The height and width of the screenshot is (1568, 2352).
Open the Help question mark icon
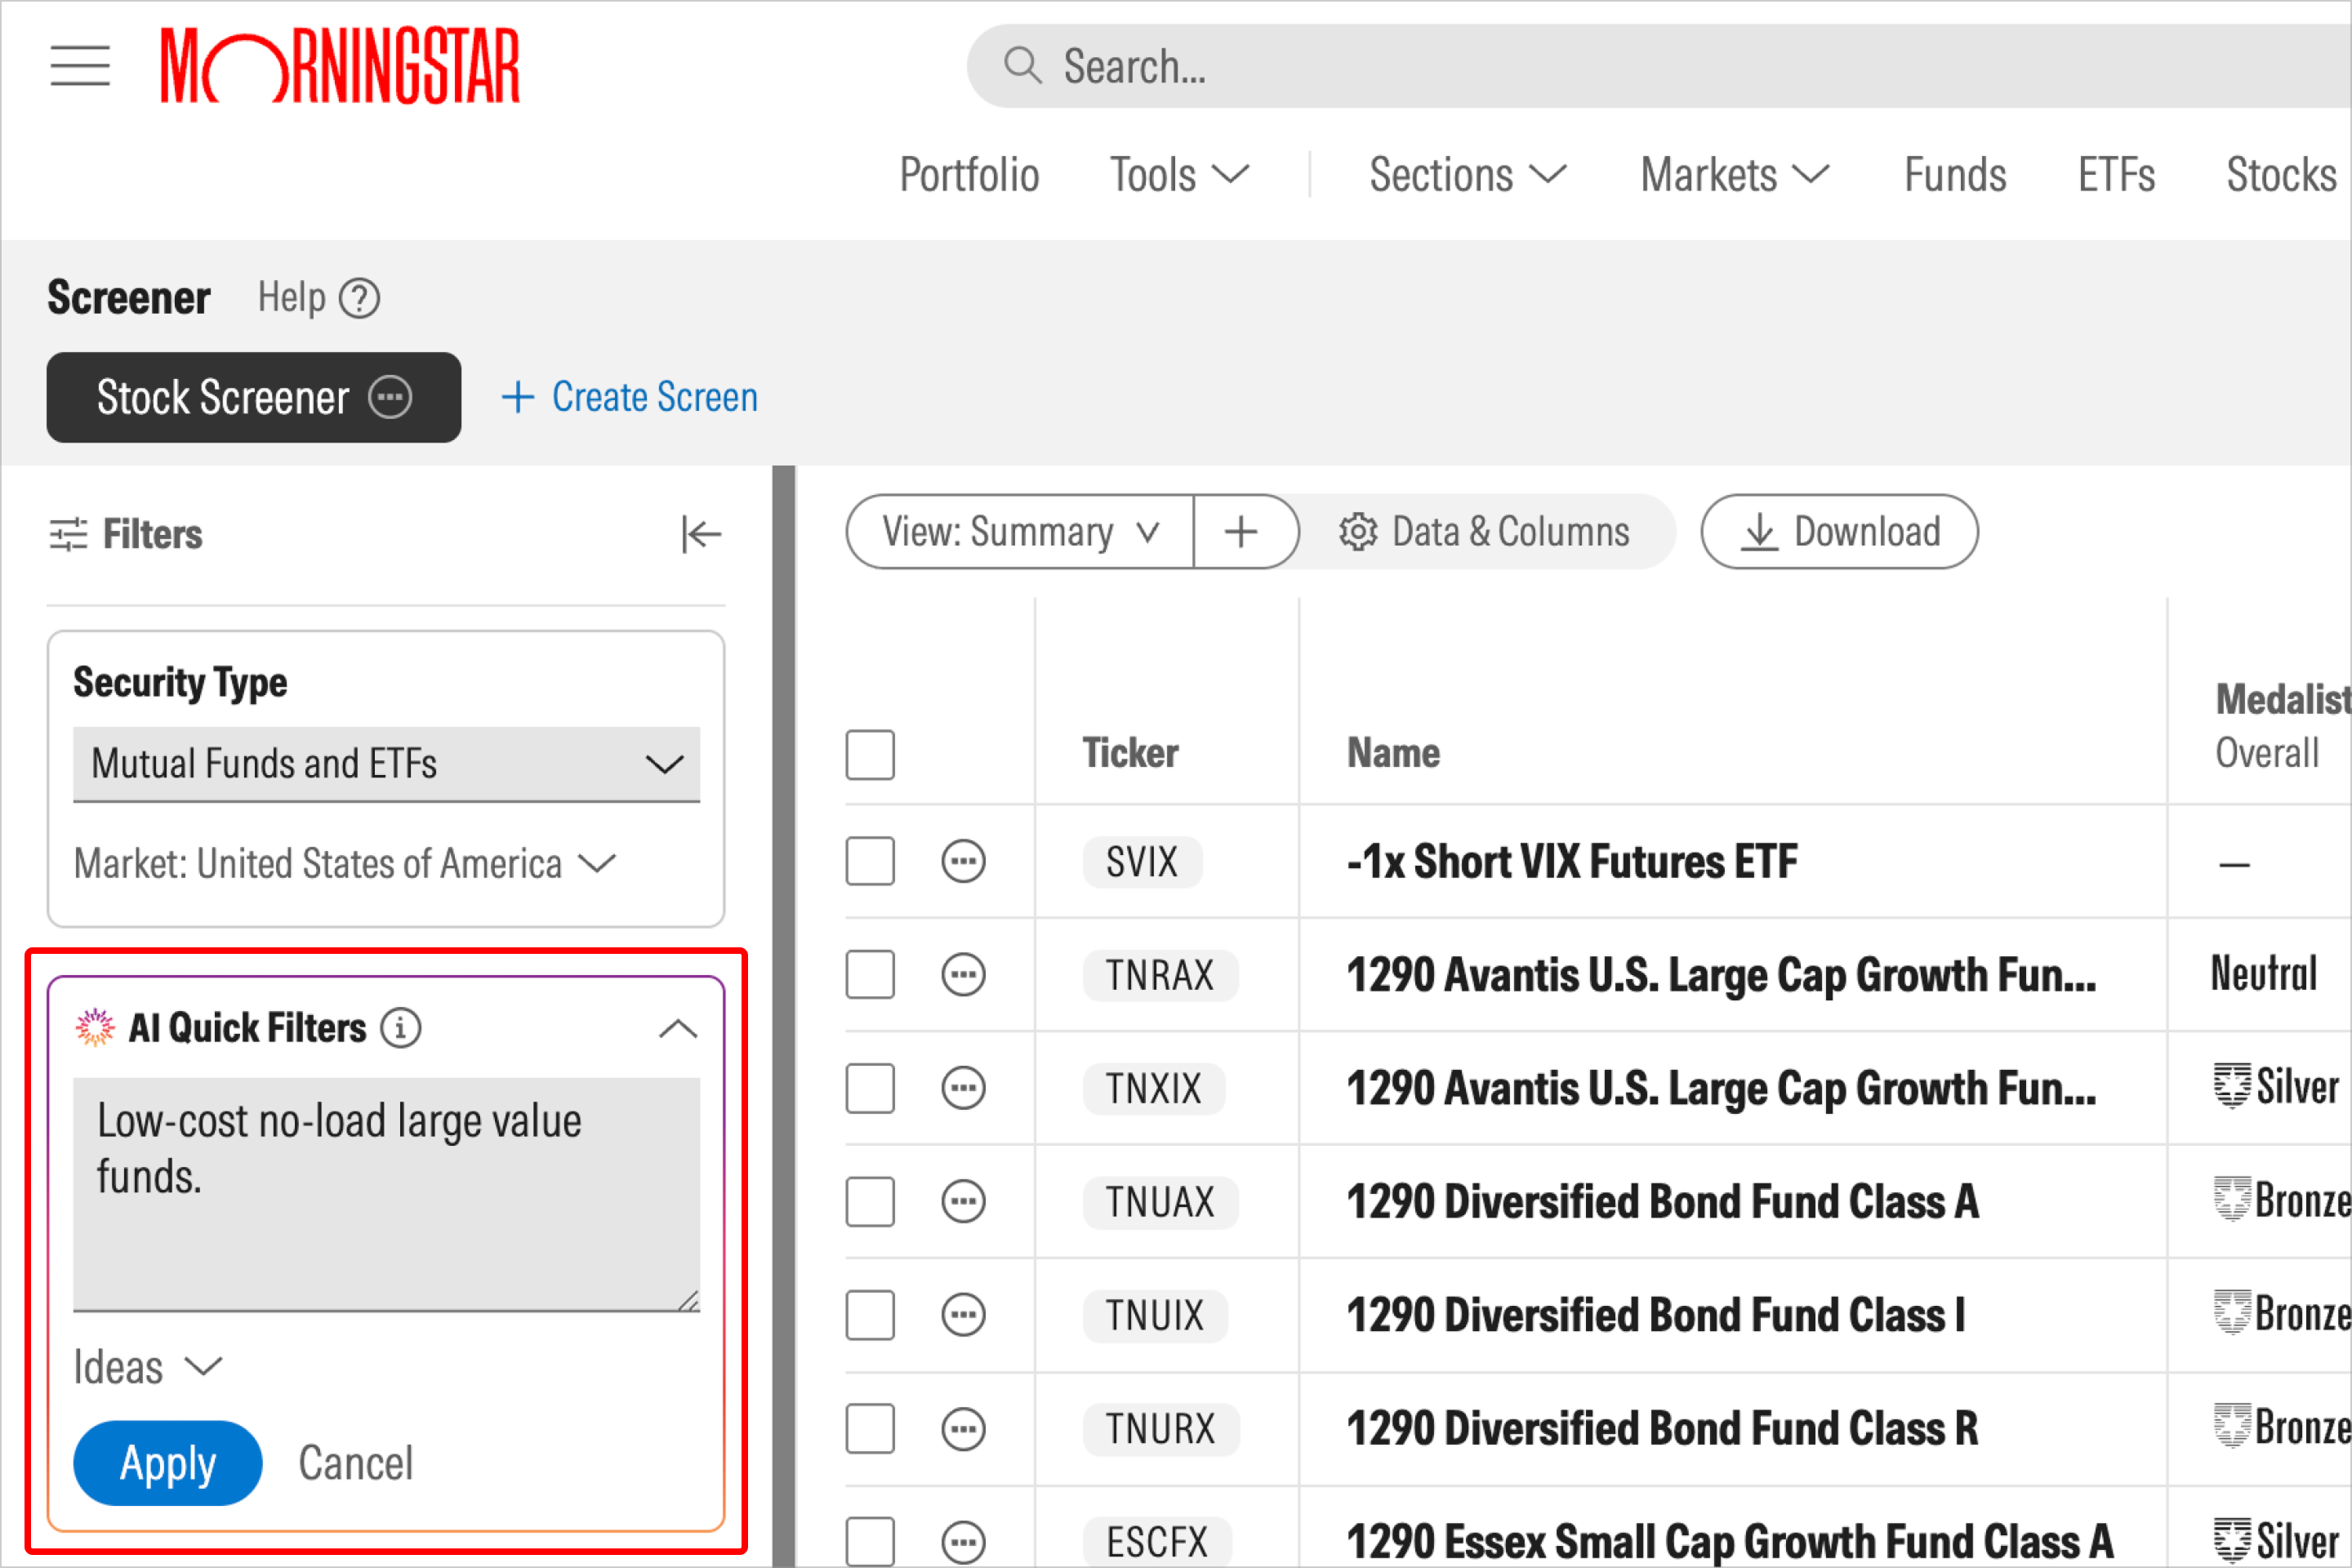pos(359,298)
